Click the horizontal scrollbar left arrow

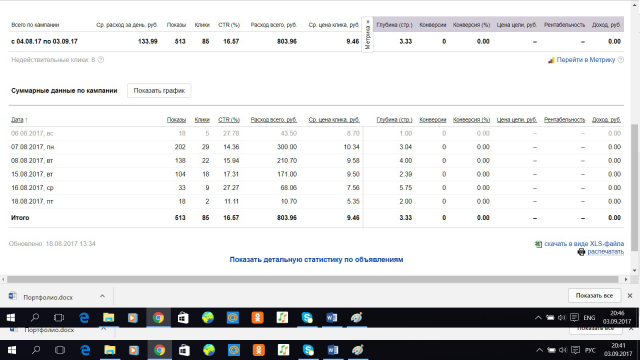tap(3, 280)
